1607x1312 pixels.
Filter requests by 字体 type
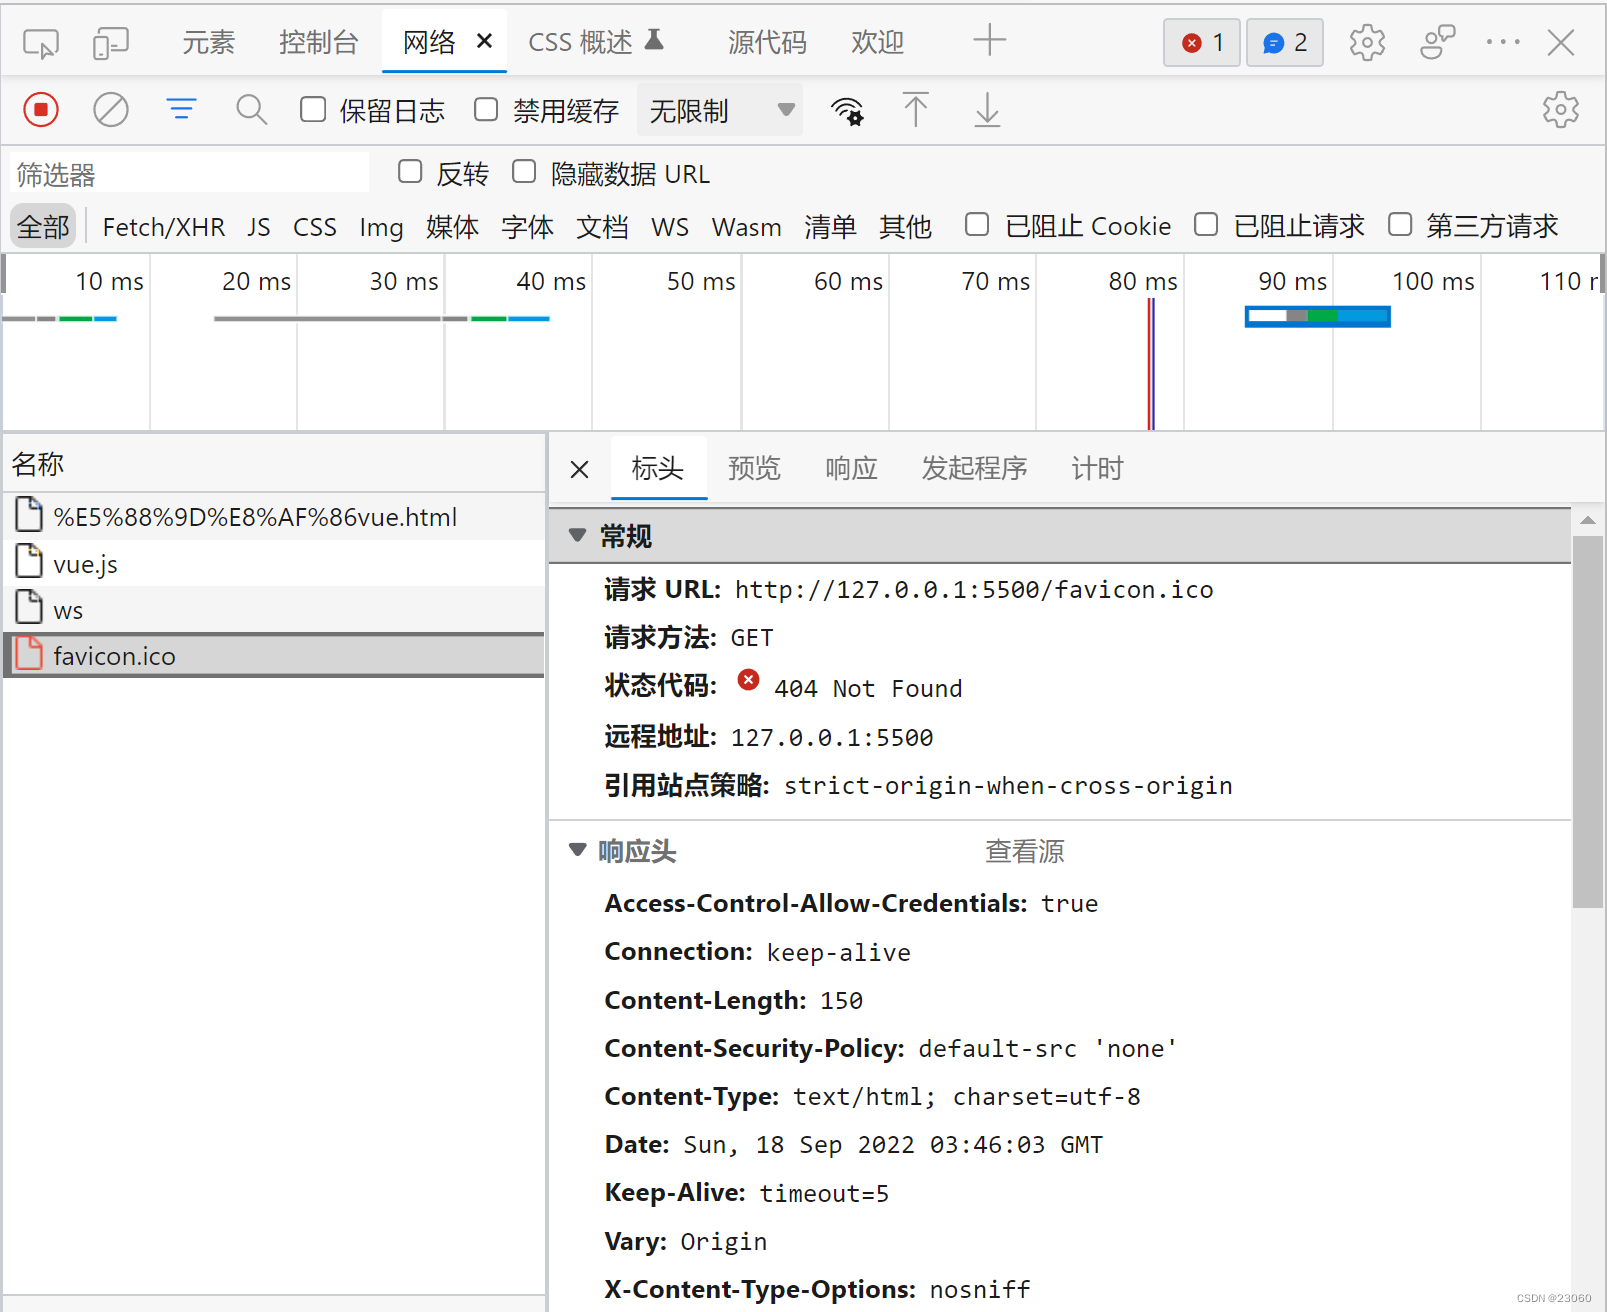point(527,227)
